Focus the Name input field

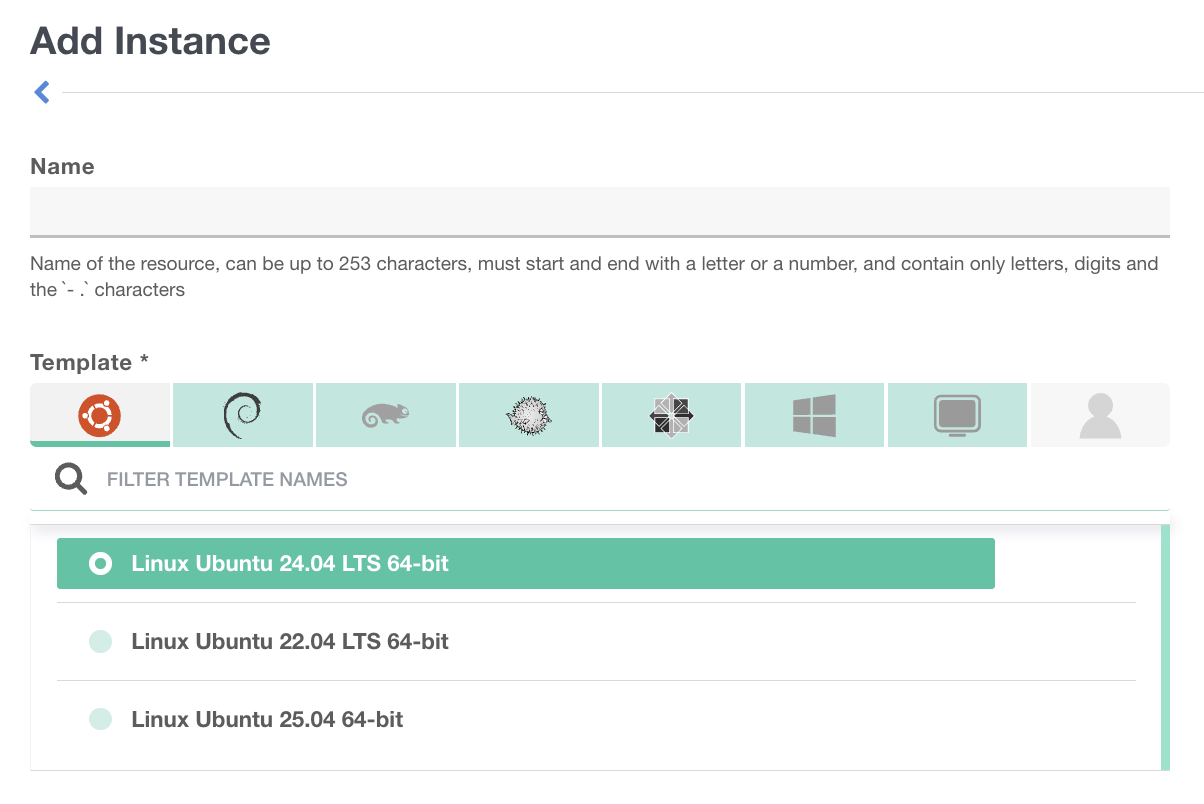[599, 211]
